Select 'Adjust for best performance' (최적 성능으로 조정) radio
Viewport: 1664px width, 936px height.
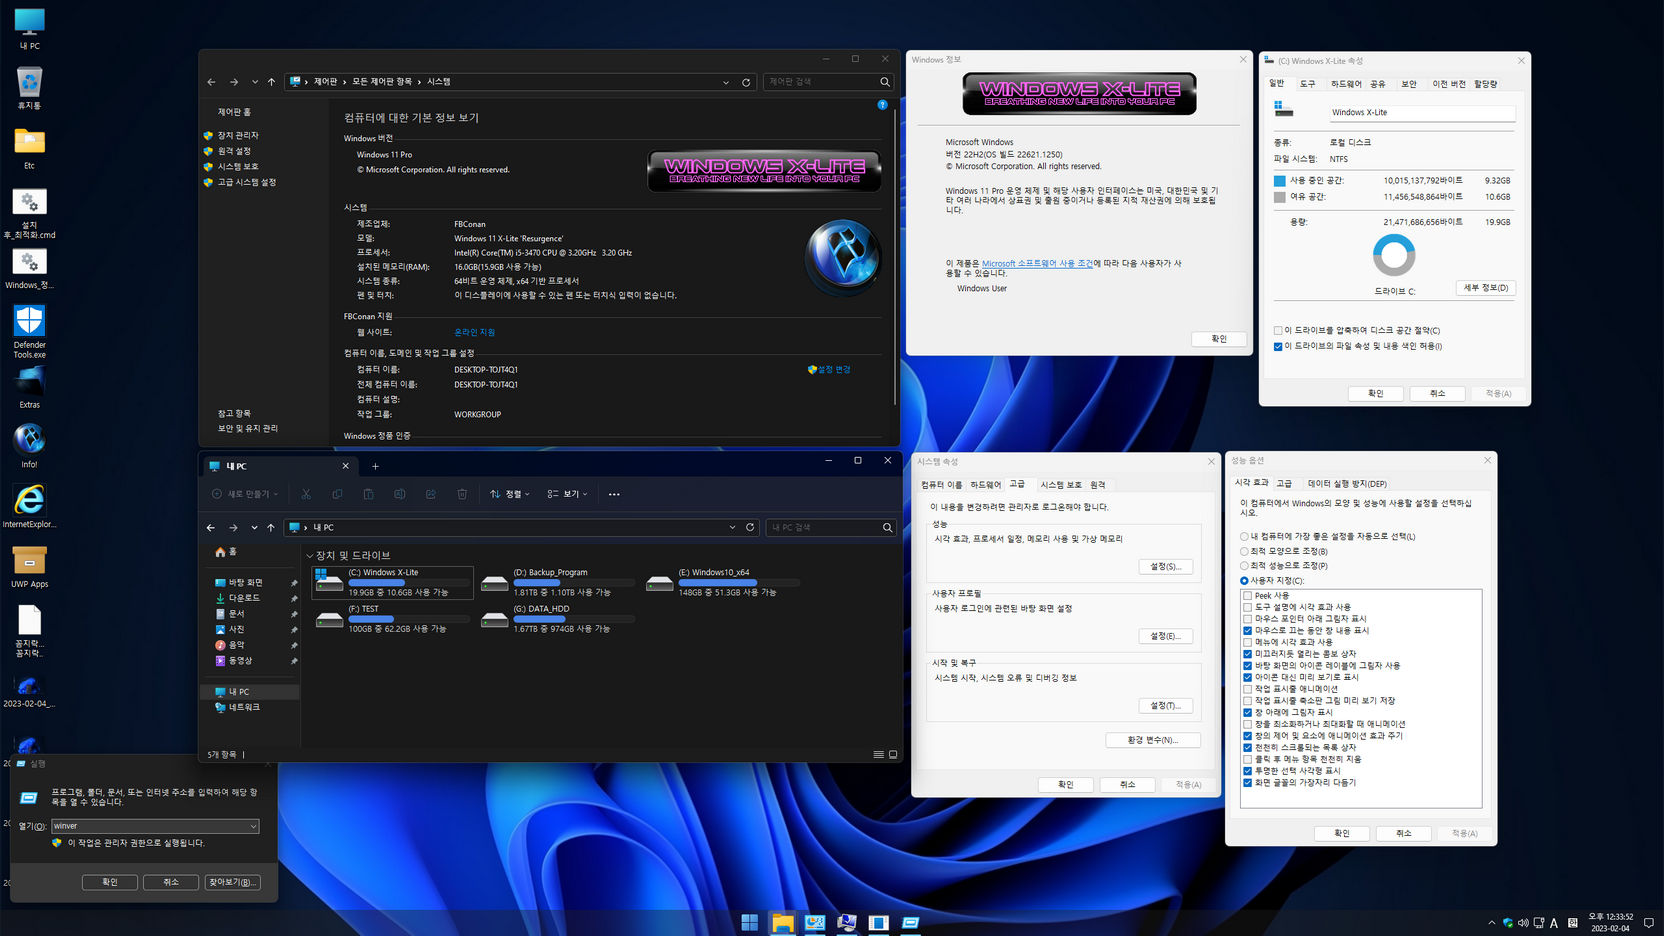point(1245,566)
